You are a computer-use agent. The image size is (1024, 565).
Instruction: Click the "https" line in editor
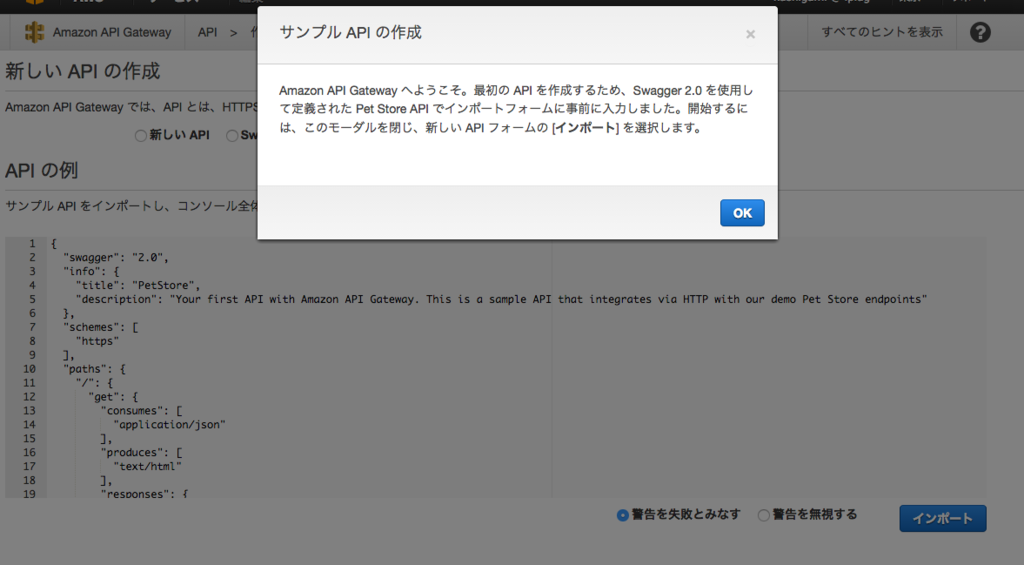[x=97, y=341]
